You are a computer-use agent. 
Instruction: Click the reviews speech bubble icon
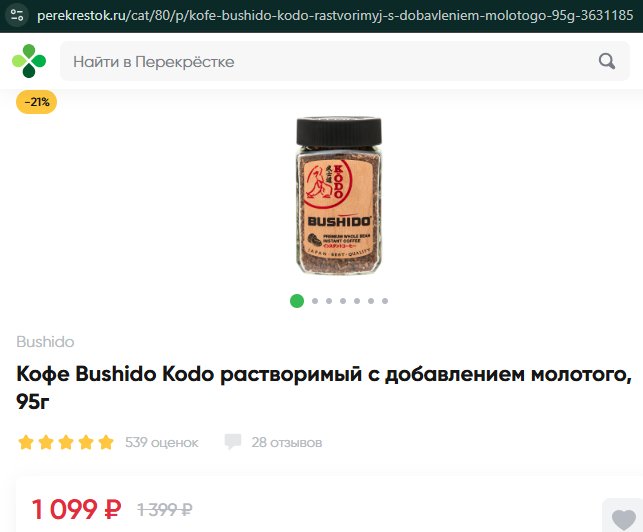233,442
